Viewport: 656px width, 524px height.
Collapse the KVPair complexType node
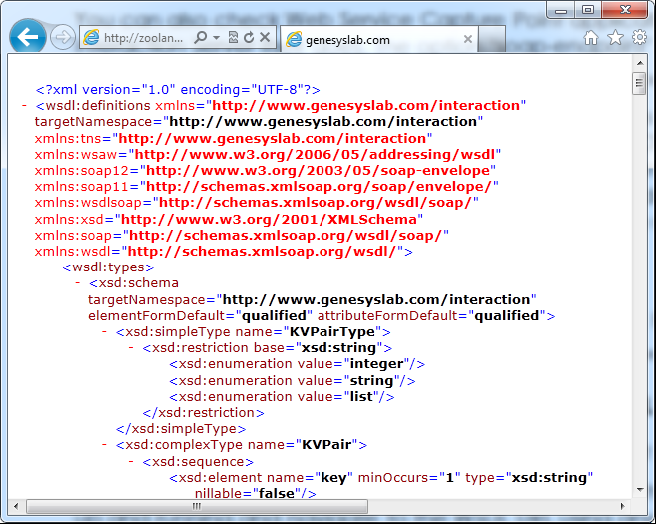point(105,445)
